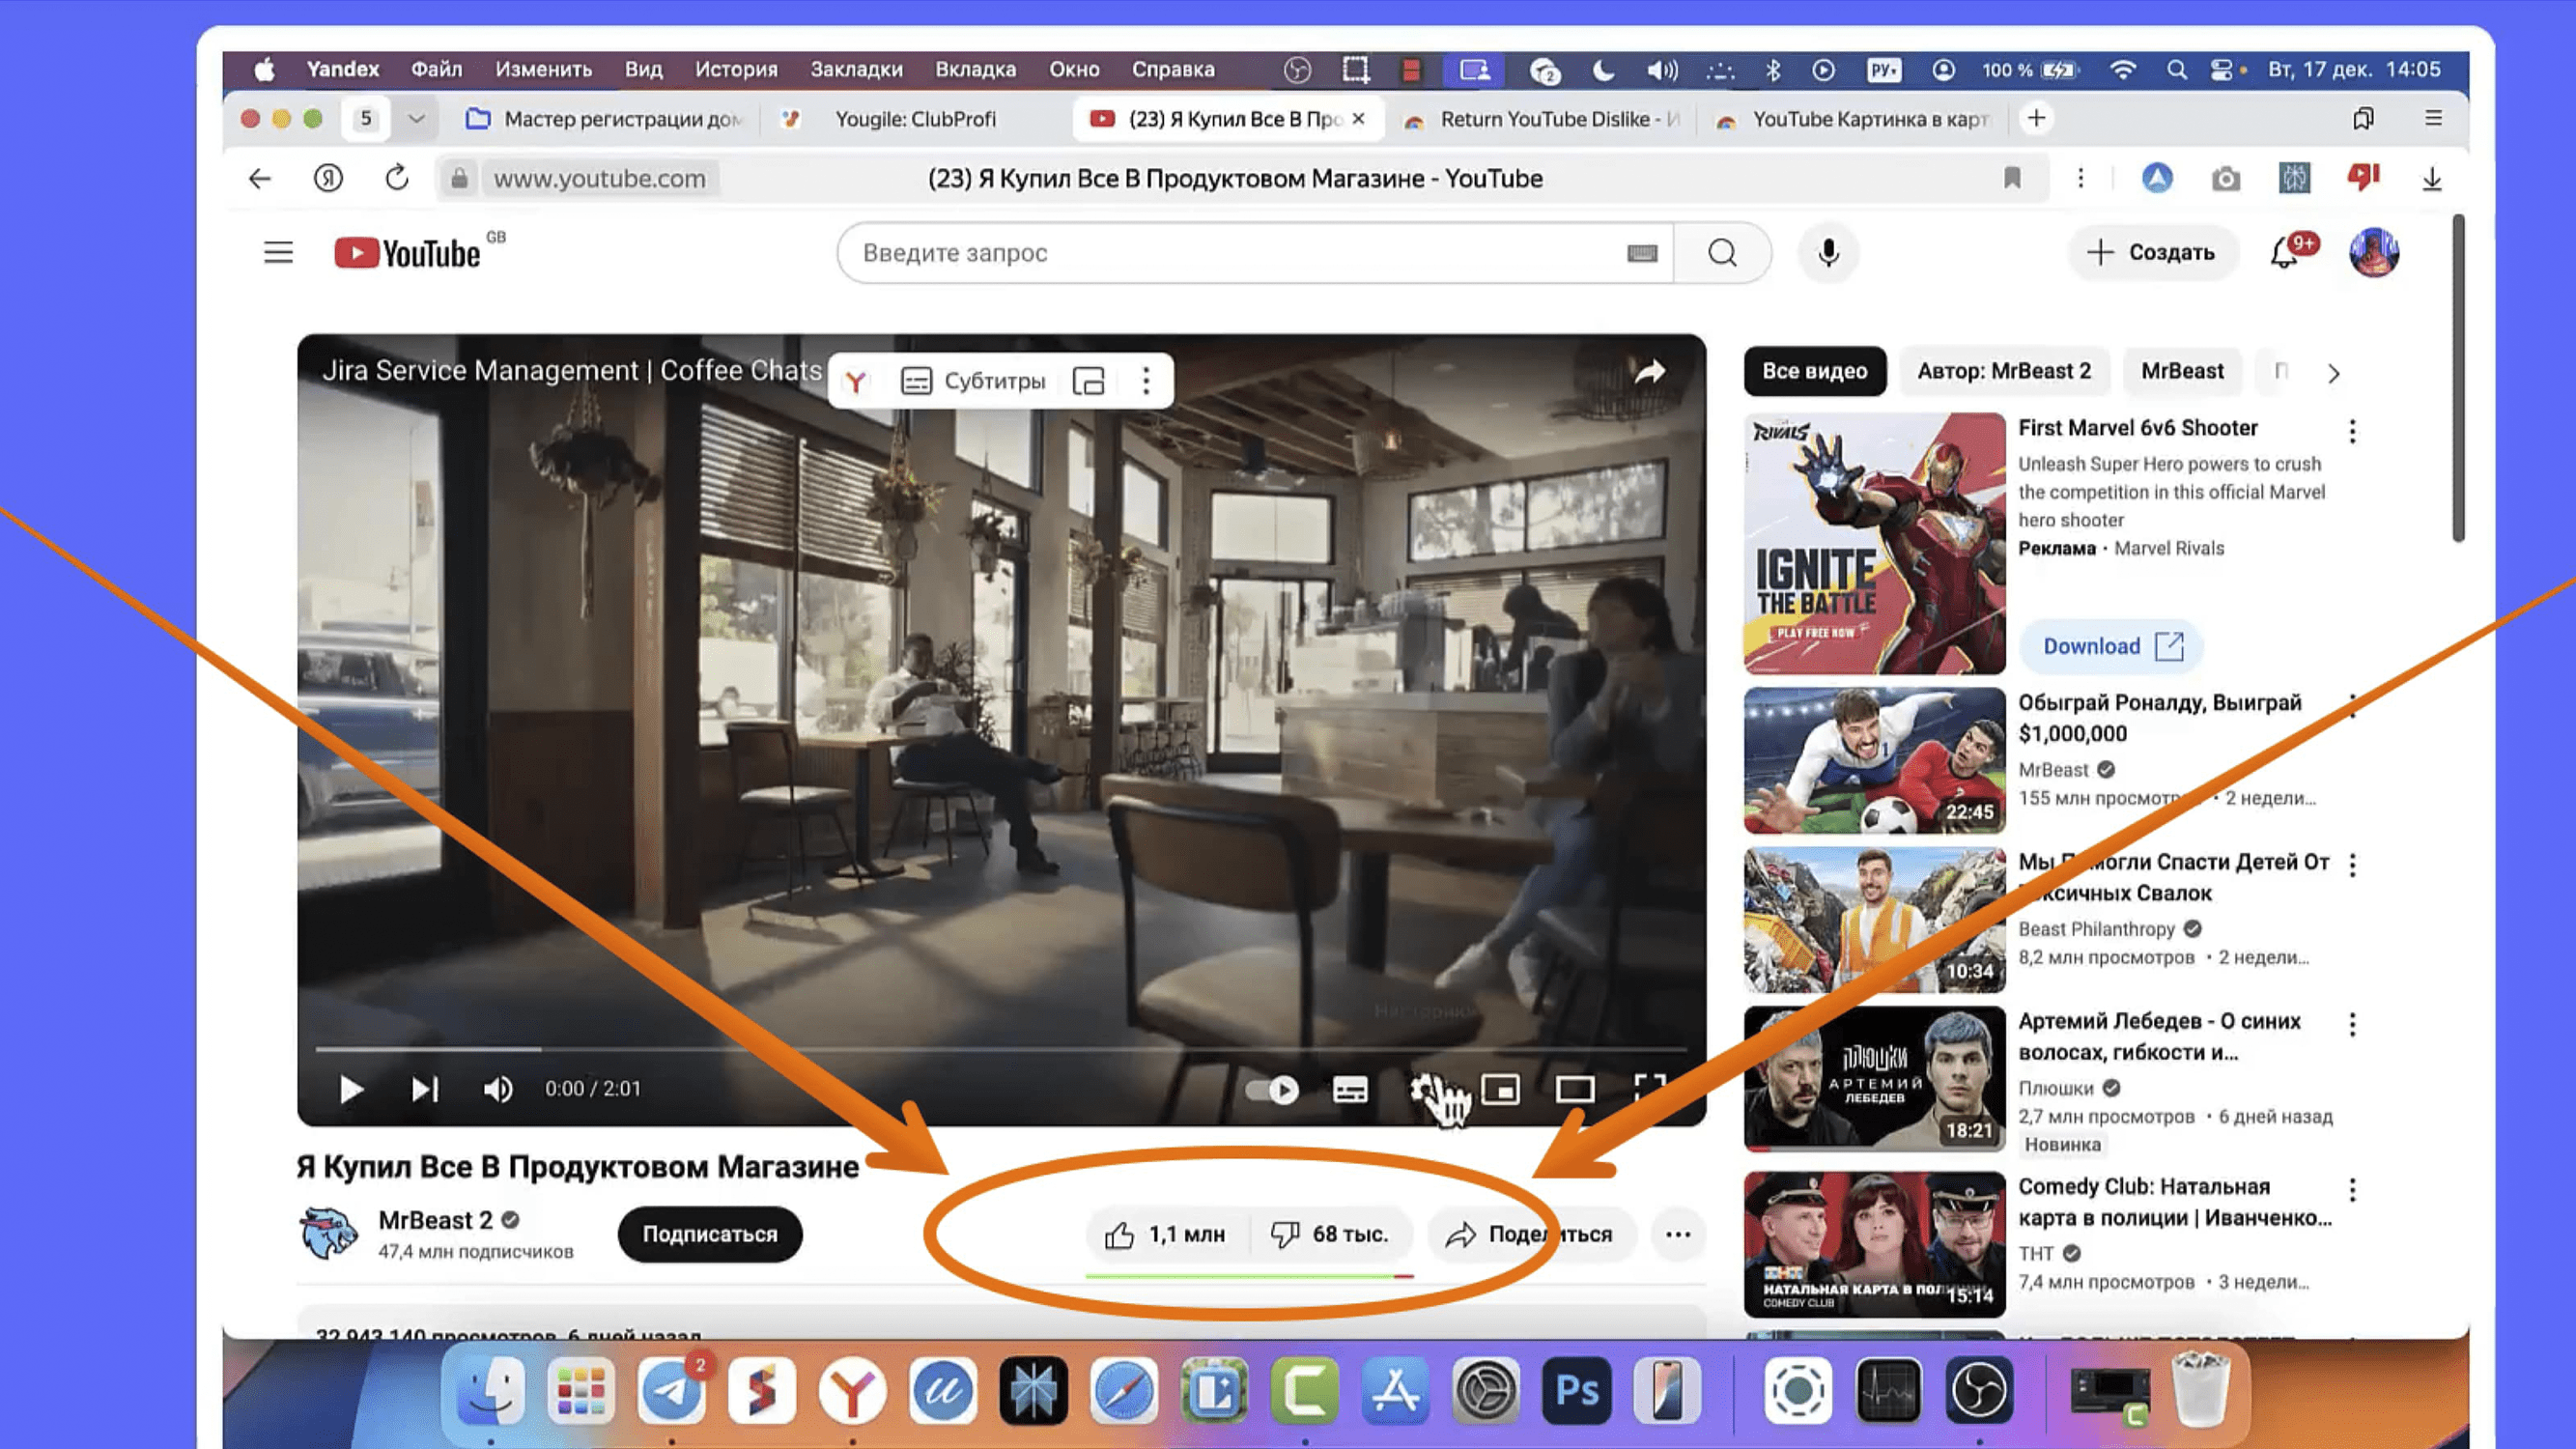Open the YouTube notifications bell
2576x1449 pixels.
tap(2284, 253)
